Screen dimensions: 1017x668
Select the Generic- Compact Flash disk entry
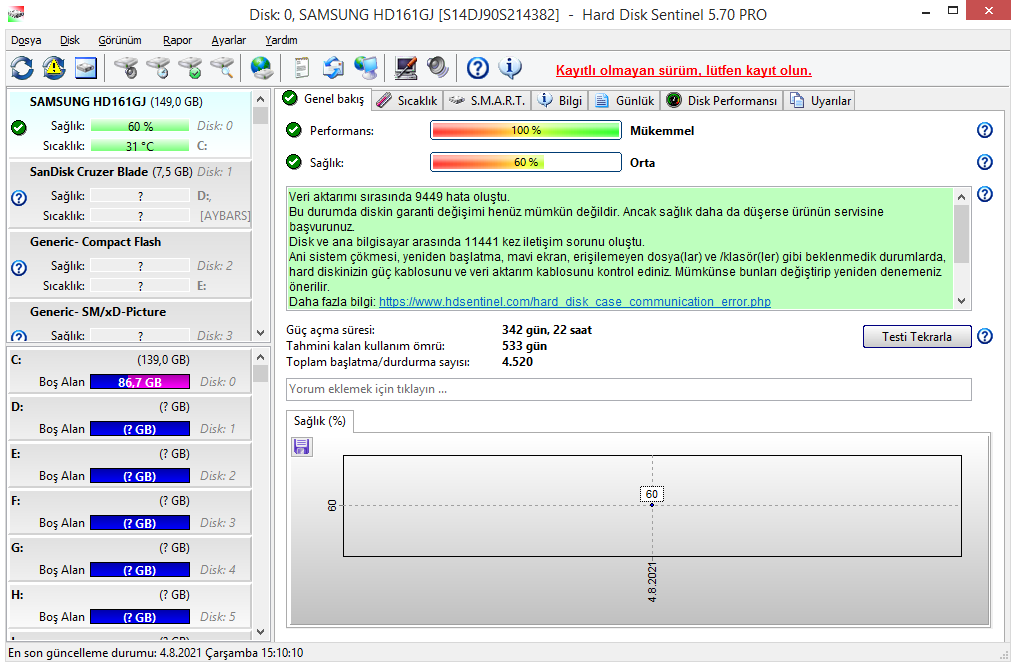129,264
